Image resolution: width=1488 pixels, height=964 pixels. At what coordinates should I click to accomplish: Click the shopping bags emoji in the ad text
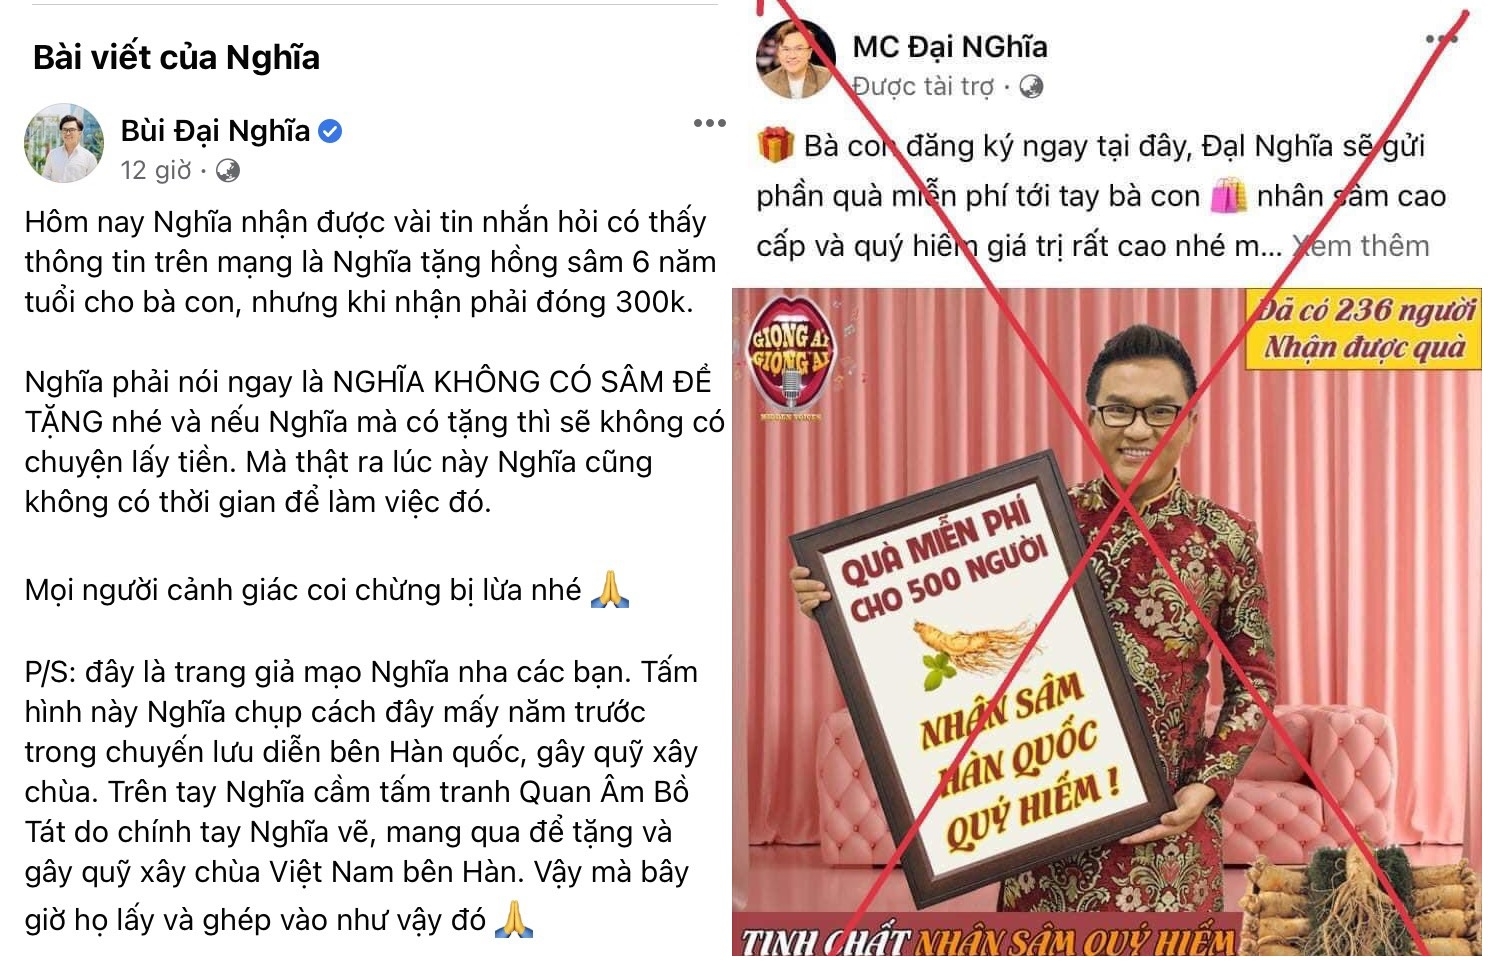coord(1228,196)
